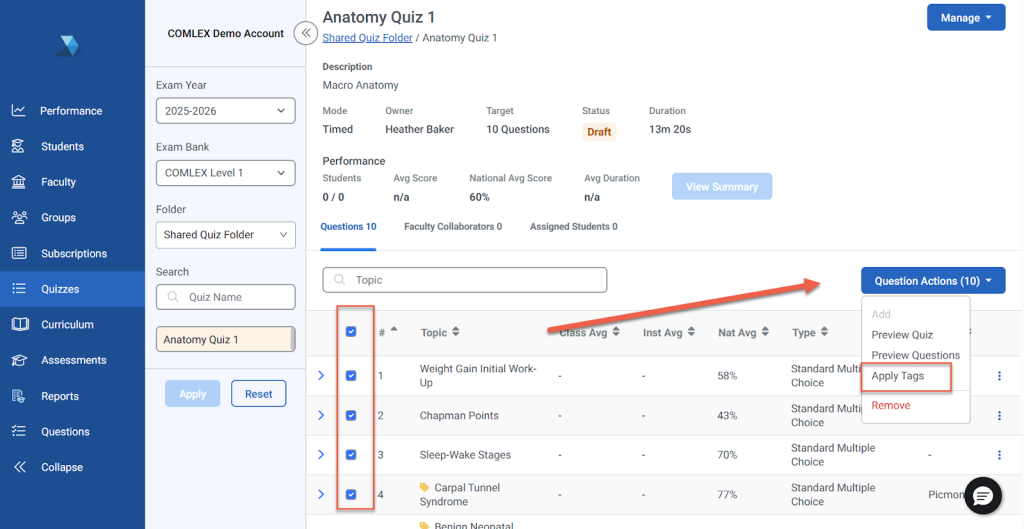
Task: Collapse the filter panel with double-chevron
Action: point(307,33)
